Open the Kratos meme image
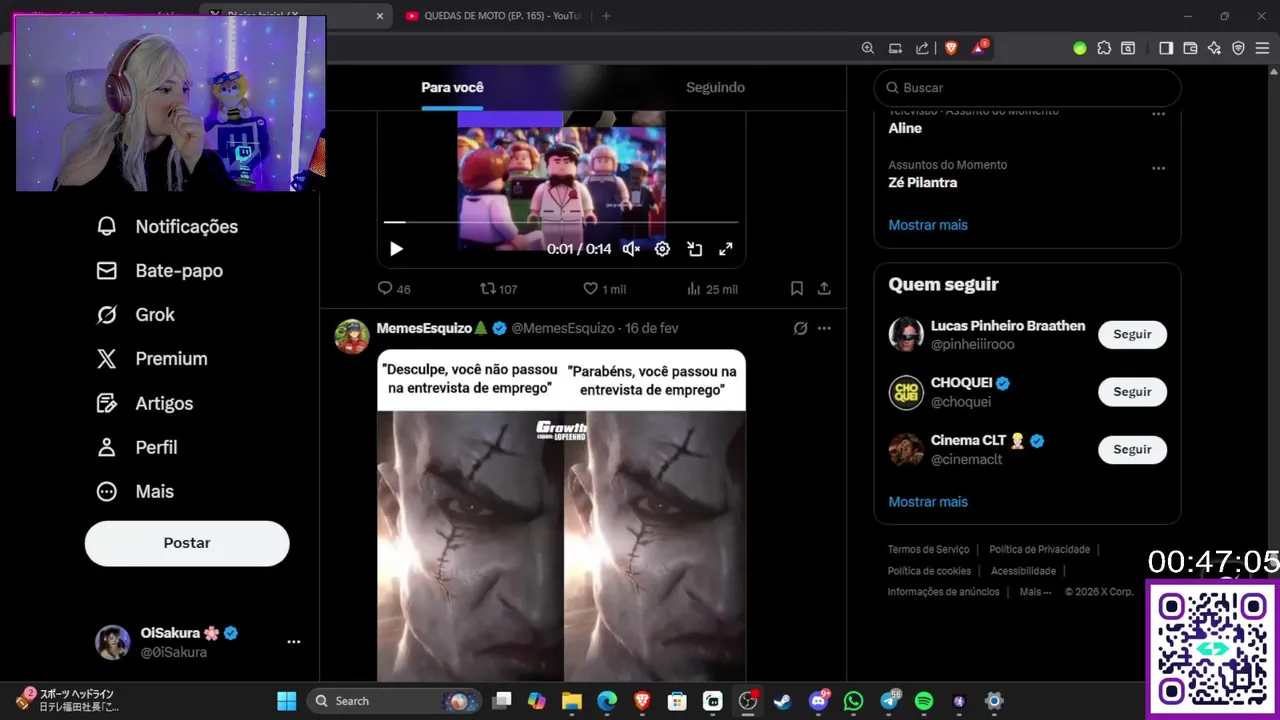Viewport: 1280px width, 720px height. point(561,515)
